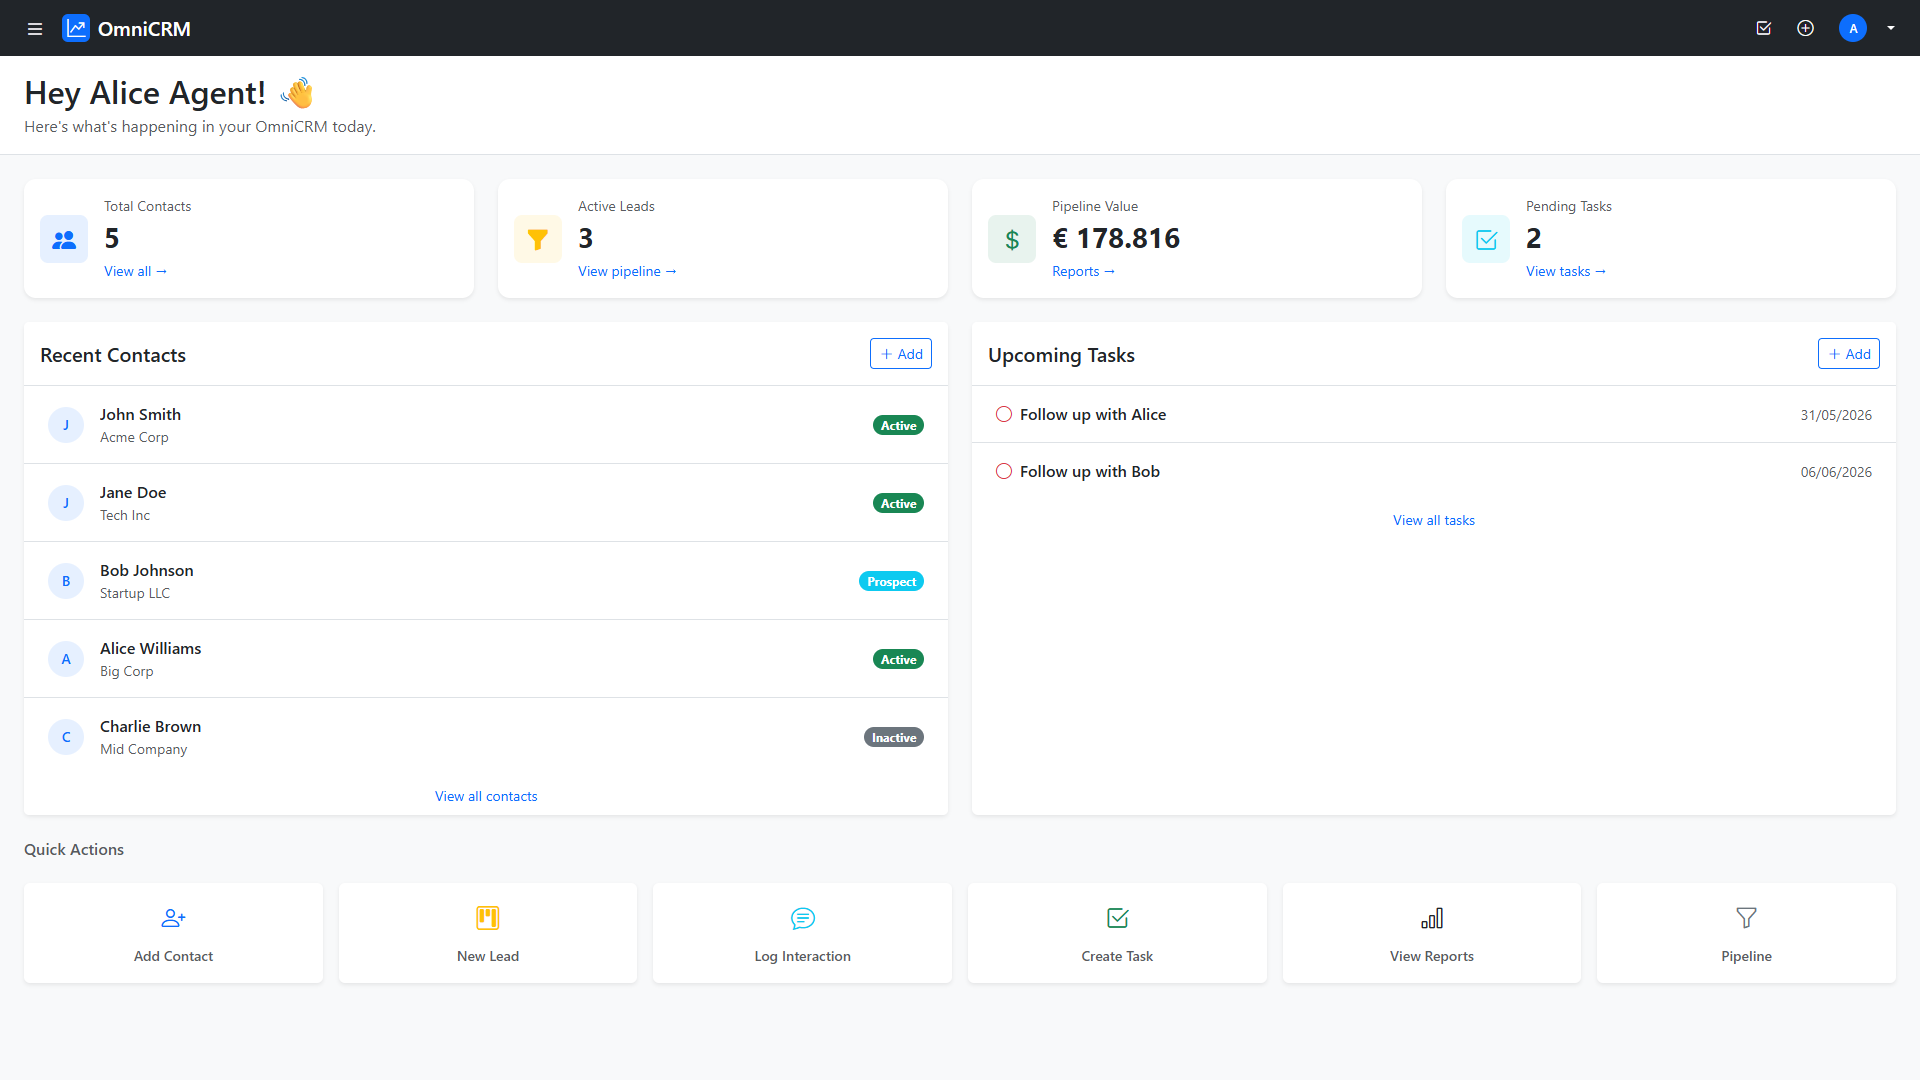The width and height of the screenshot is (1920, 1080).
Task: Select the View Reports quick action label
Action: (x=1432, y=956)
